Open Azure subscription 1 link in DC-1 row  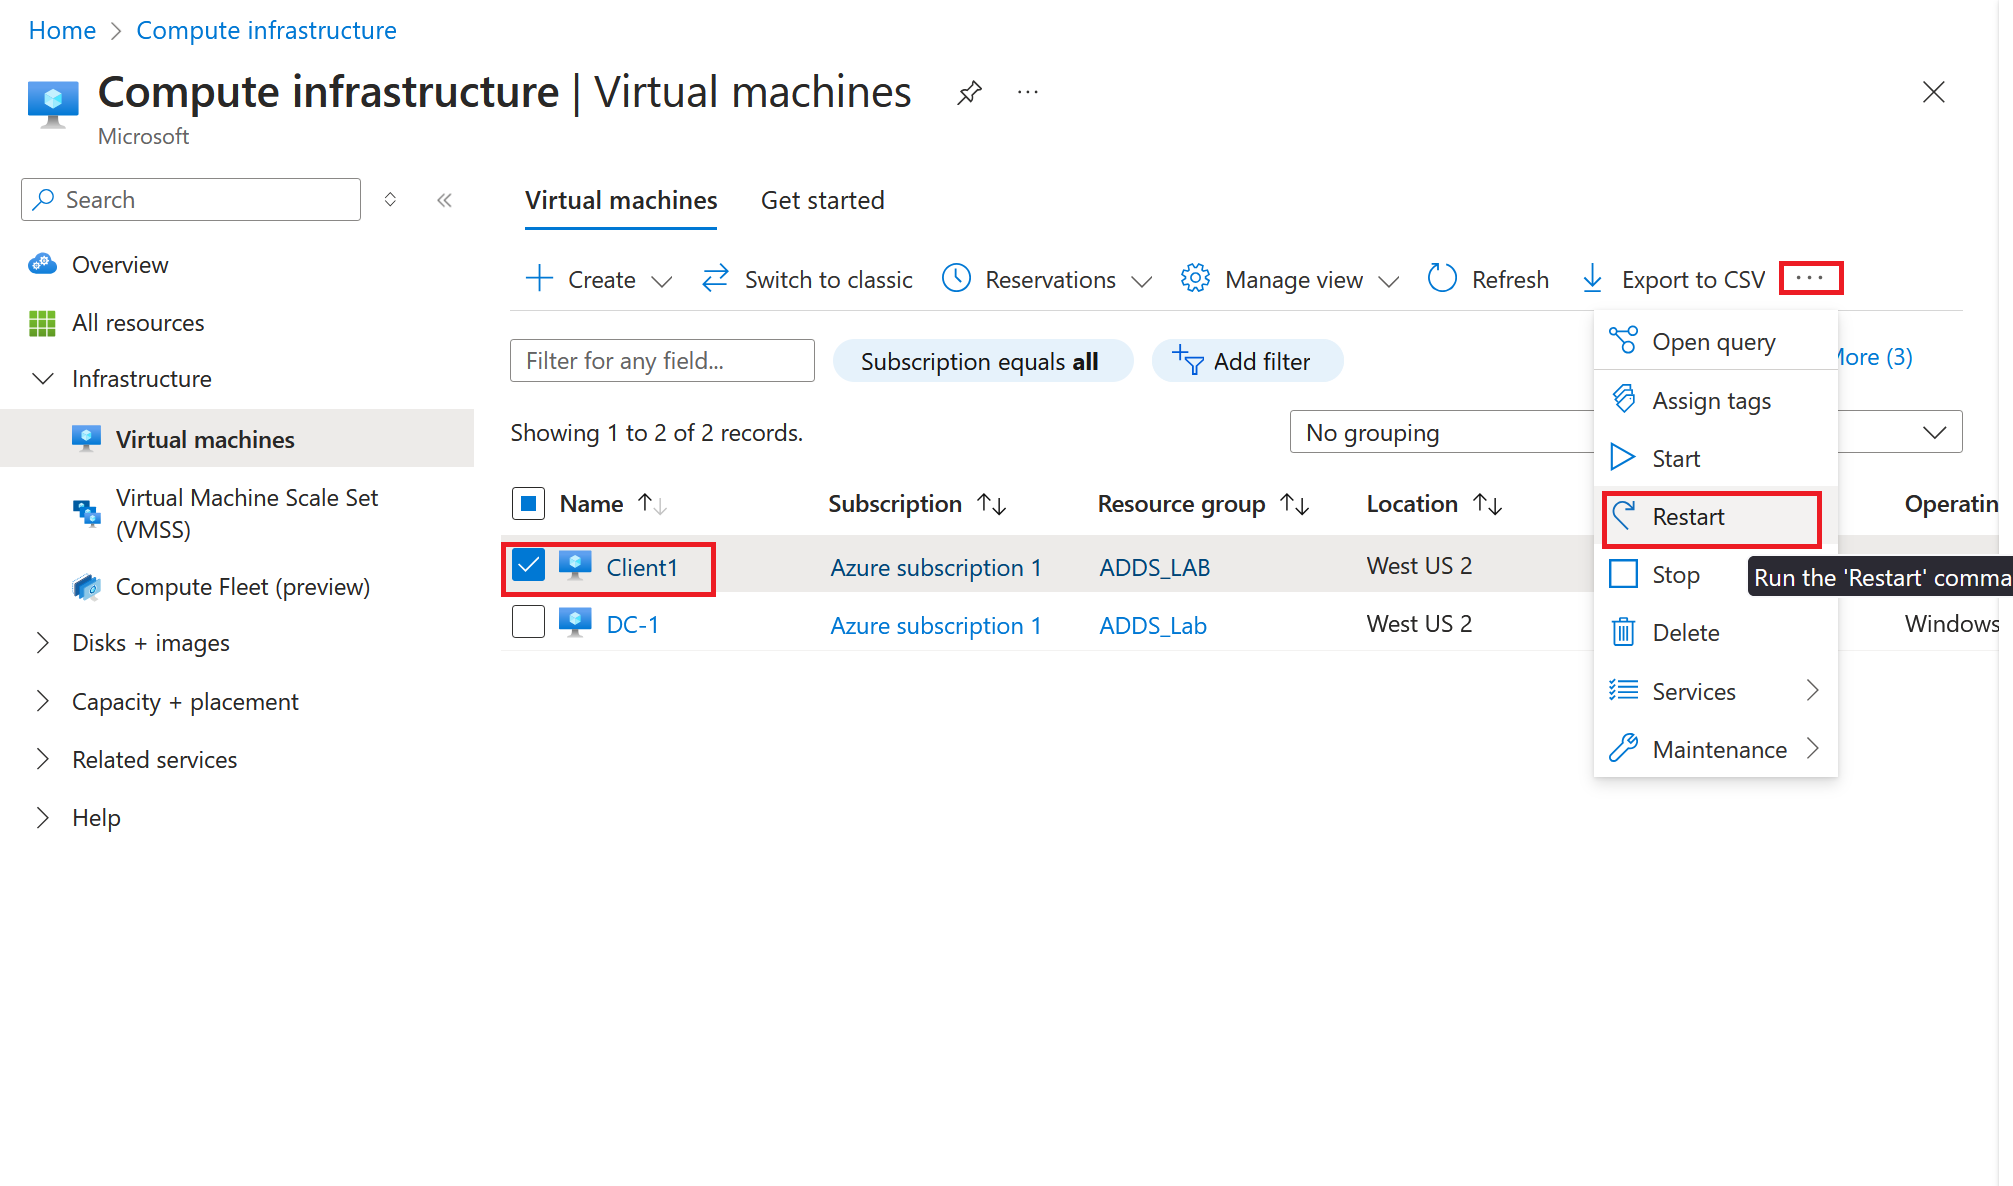click(936, 626)
